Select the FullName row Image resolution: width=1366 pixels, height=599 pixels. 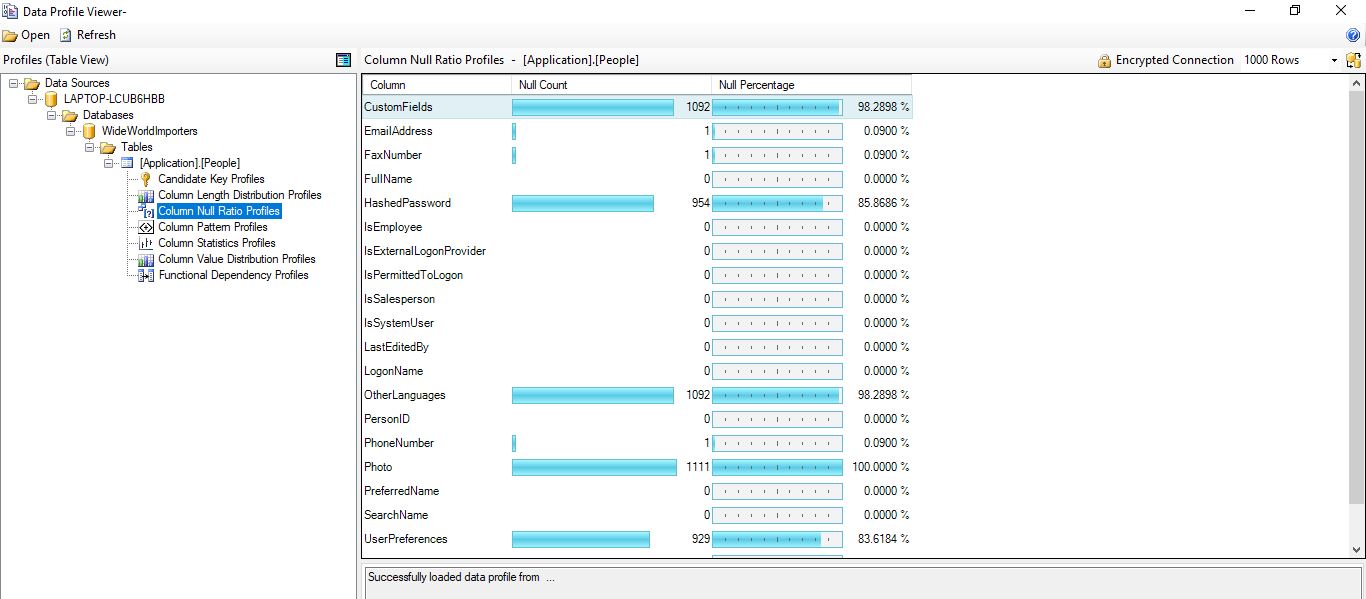pyautogui.click(x=637, y=179)
